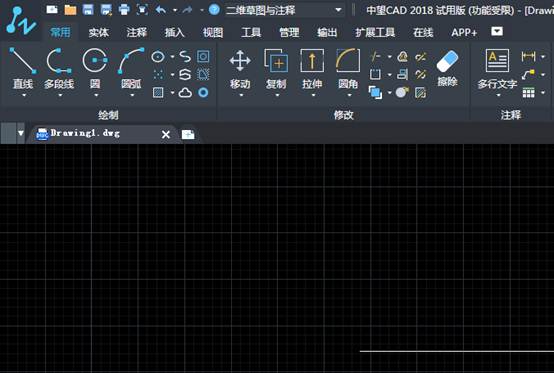Click the Redo arrow icon
Screen dimensions: 554x373
point(188,10)
